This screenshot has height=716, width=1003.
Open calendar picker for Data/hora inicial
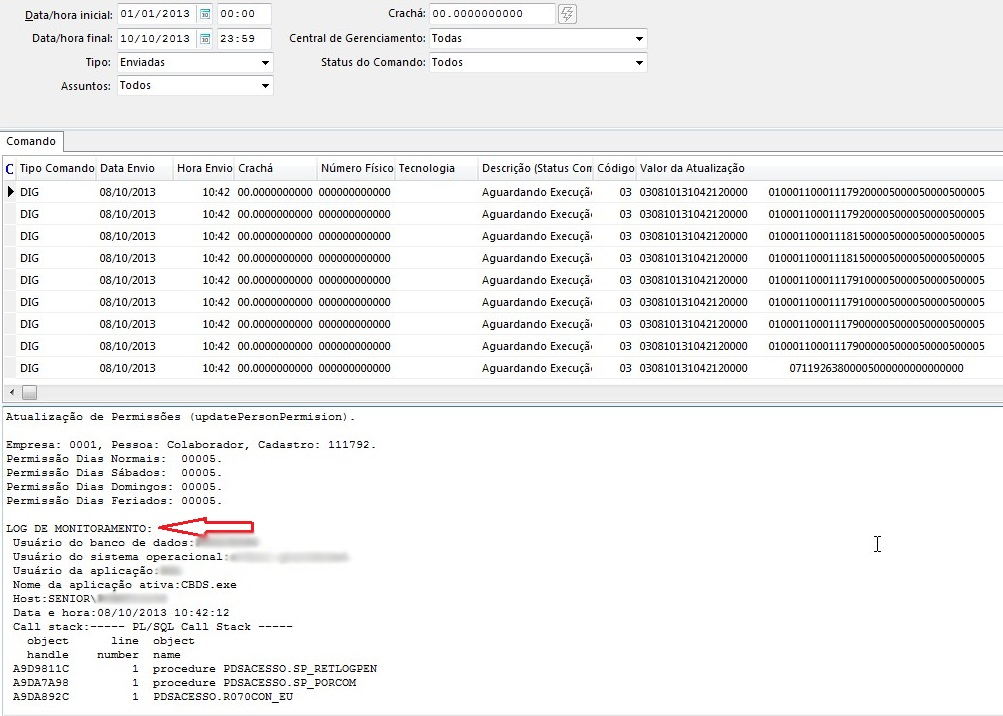pos(205,15)
